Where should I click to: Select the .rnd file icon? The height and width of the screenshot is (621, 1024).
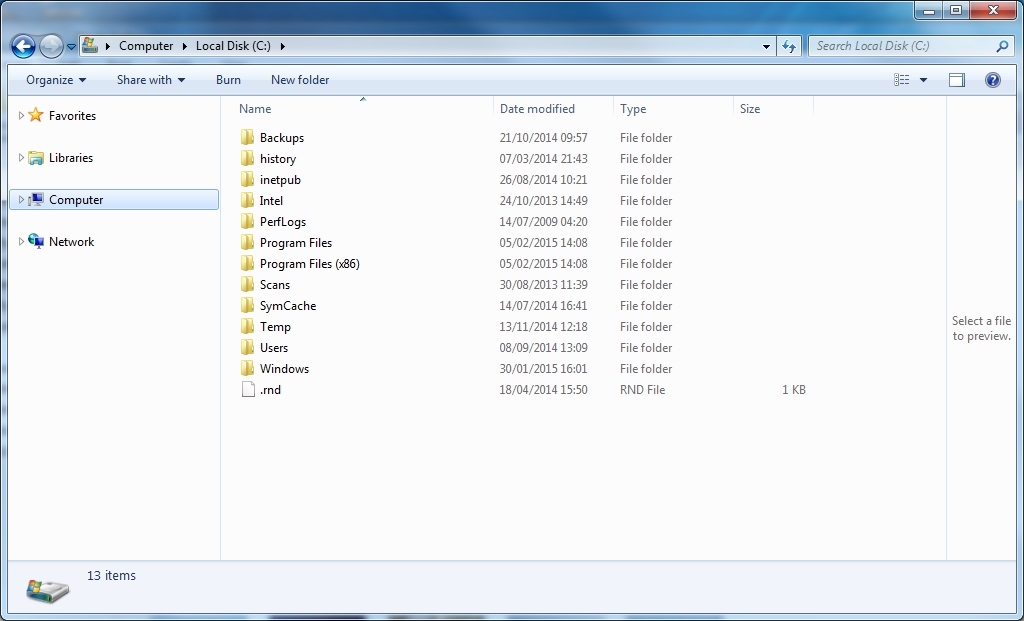pos(248,389)
